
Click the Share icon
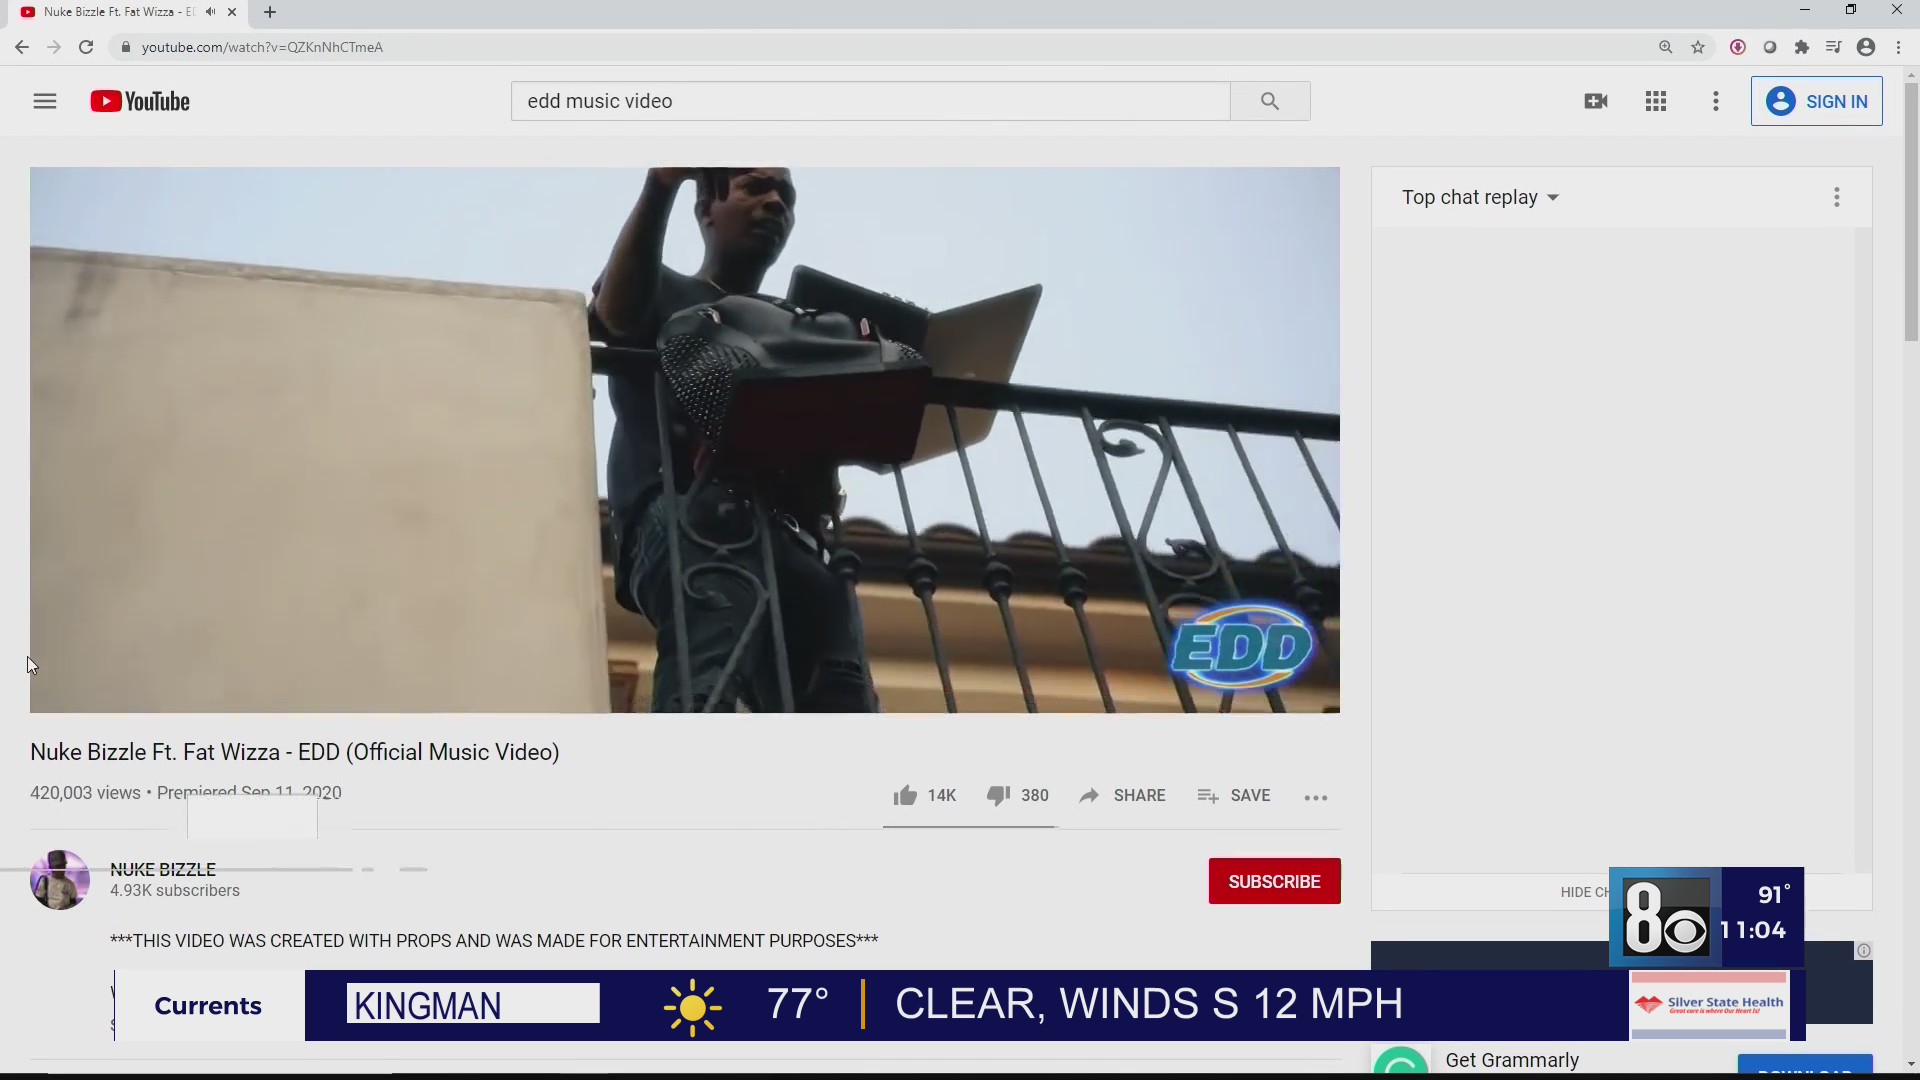(1090, 796)
